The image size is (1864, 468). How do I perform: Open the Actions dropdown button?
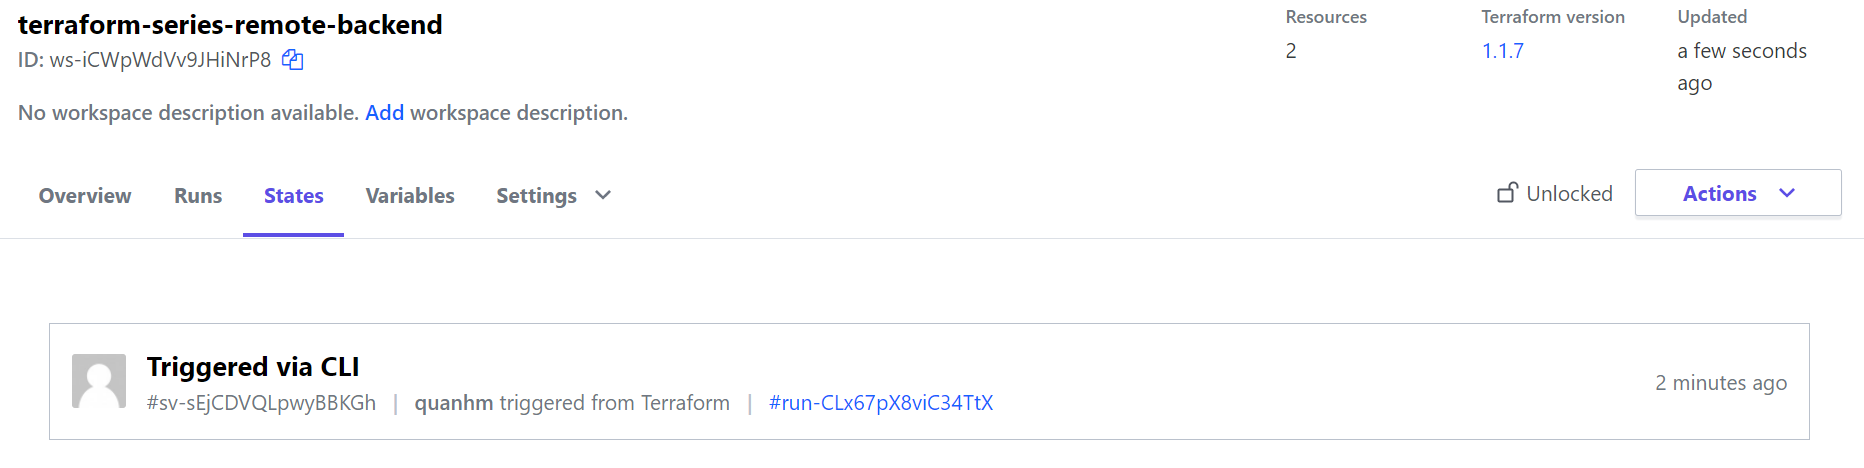click(1737, 193)
